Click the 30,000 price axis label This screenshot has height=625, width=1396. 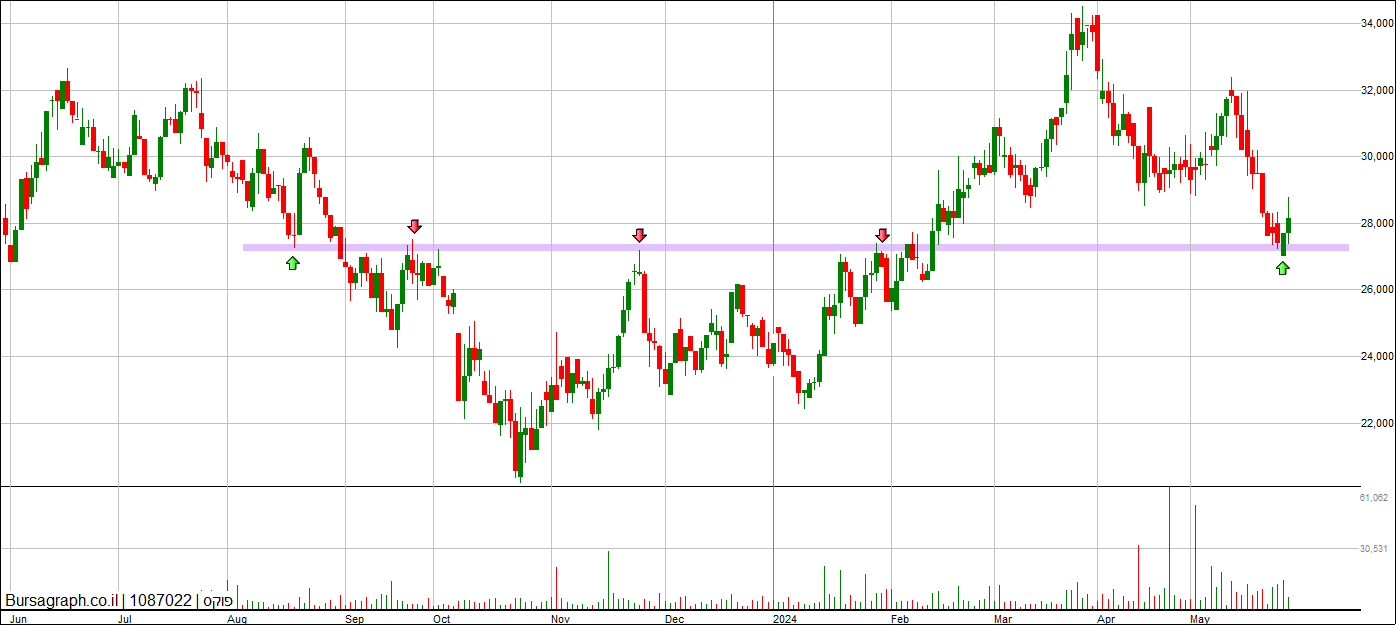pyautogui.click(x=1377, y=156)
